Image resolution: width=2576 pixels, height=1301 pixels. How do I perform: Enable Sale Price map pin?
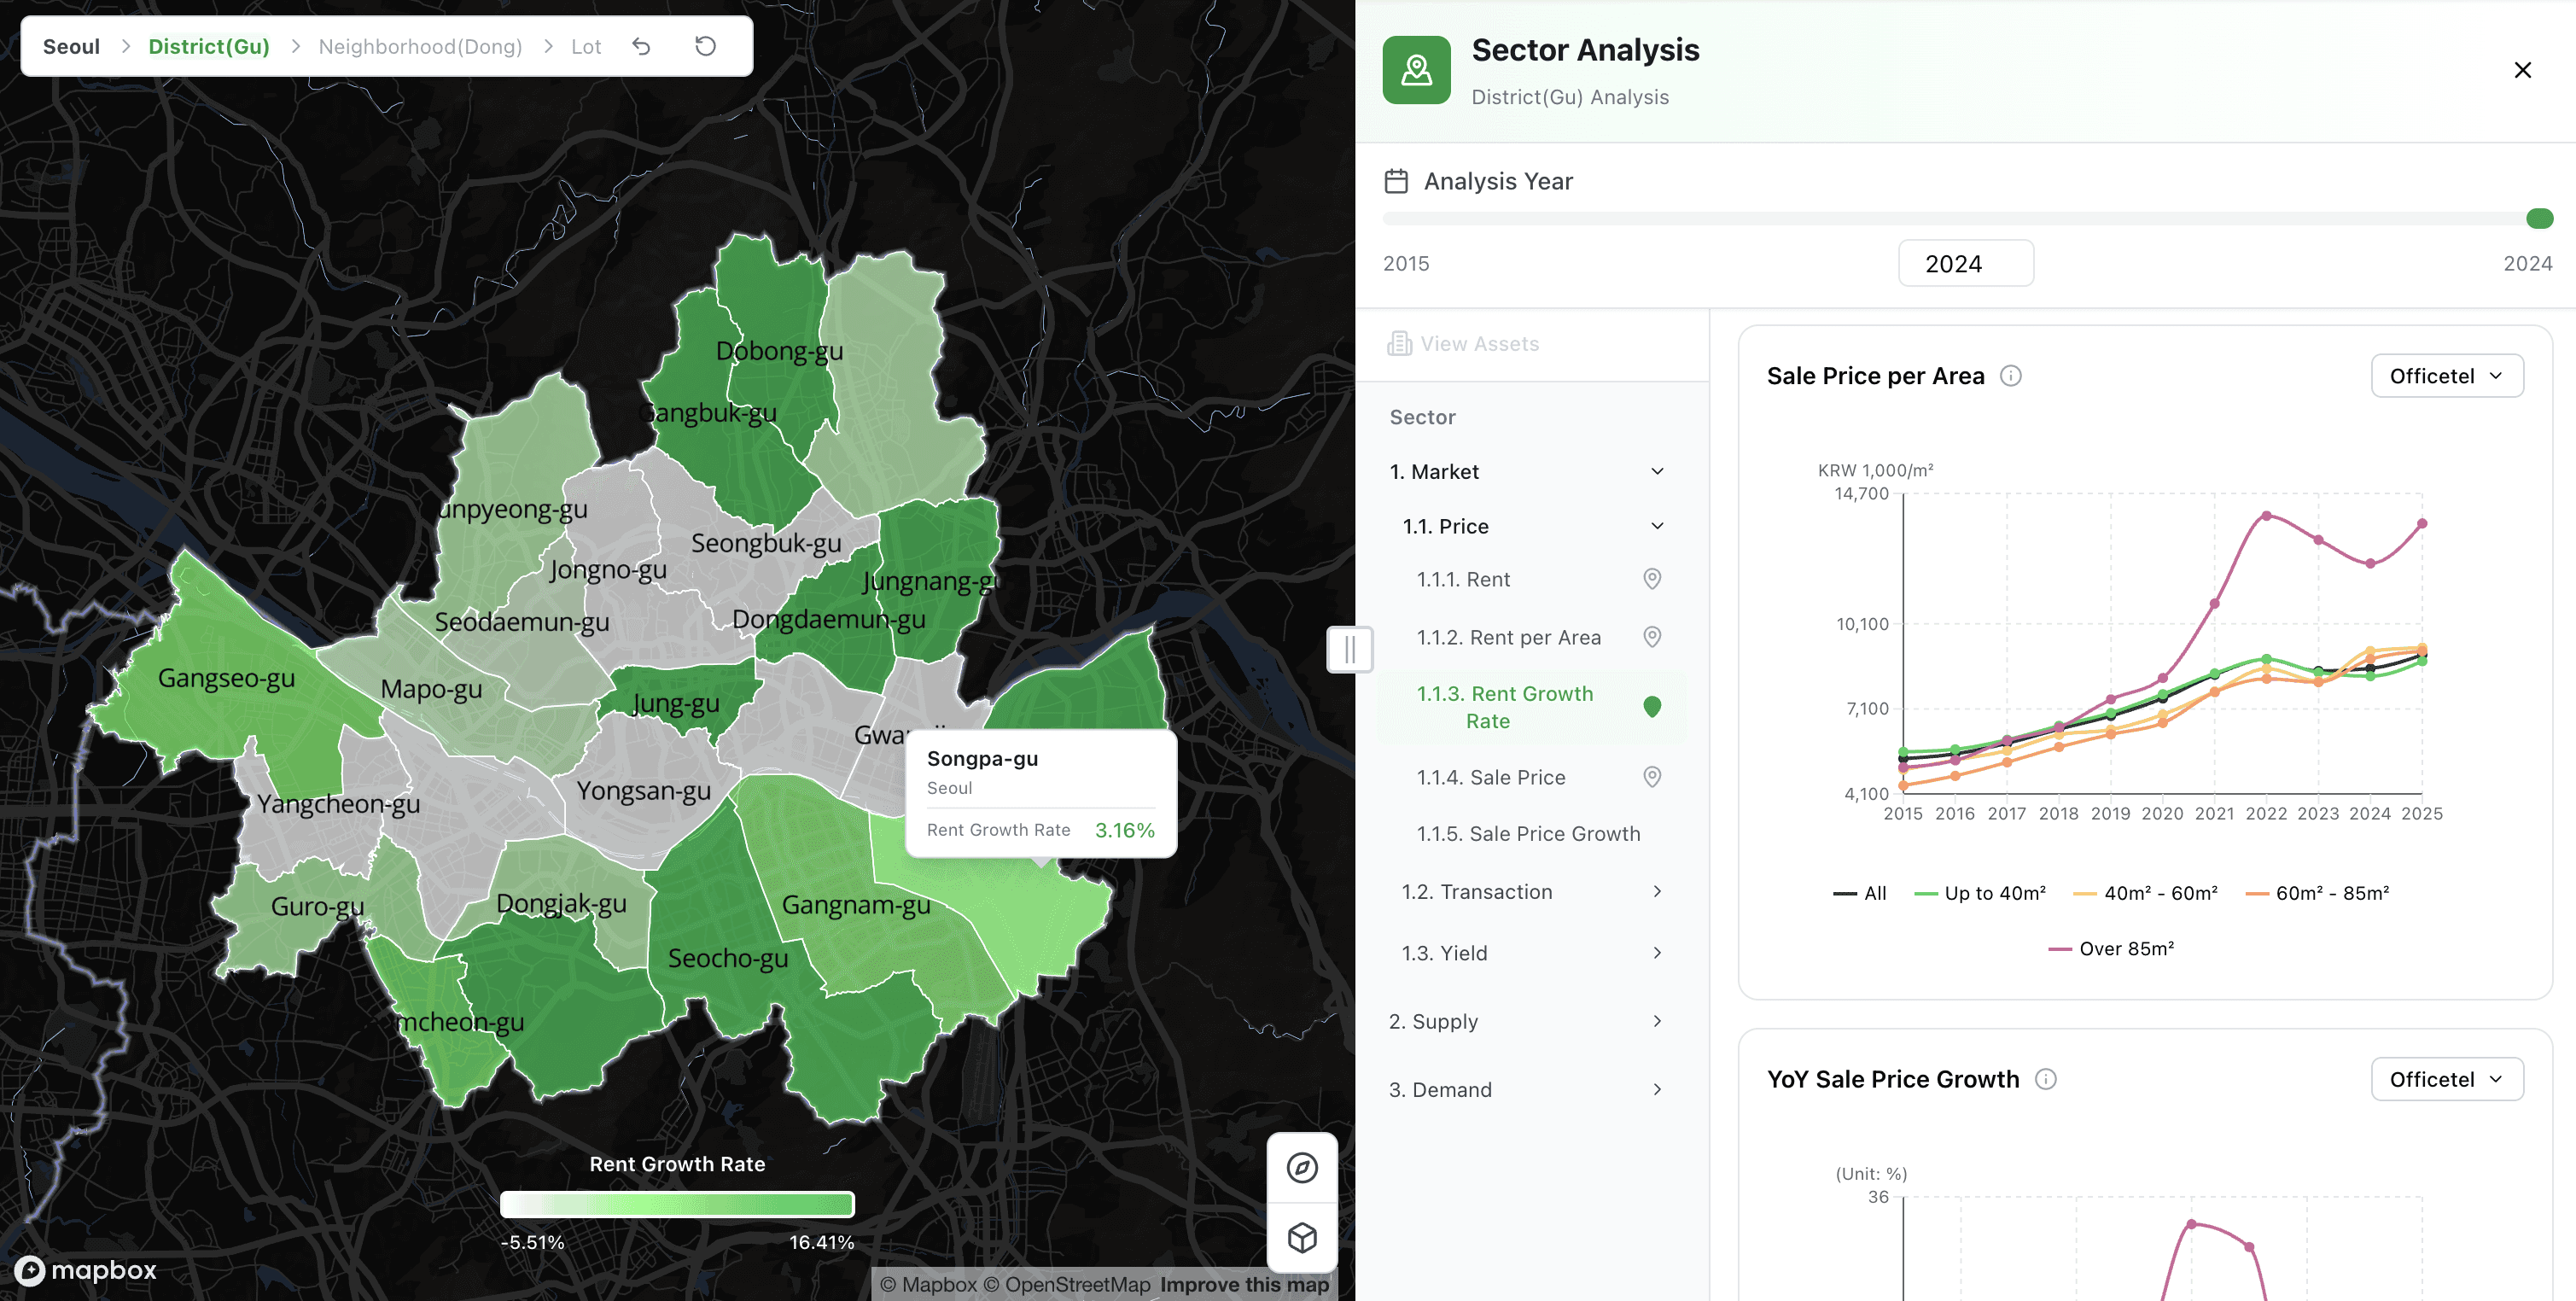[x=1652, y=777]
